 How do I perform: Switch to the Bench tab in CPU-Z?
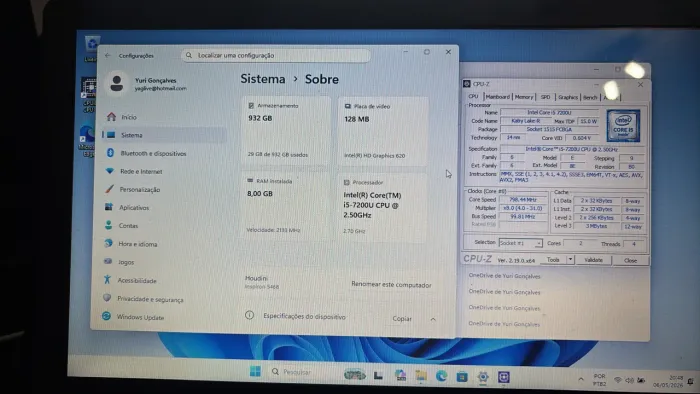tap(590, 97)
